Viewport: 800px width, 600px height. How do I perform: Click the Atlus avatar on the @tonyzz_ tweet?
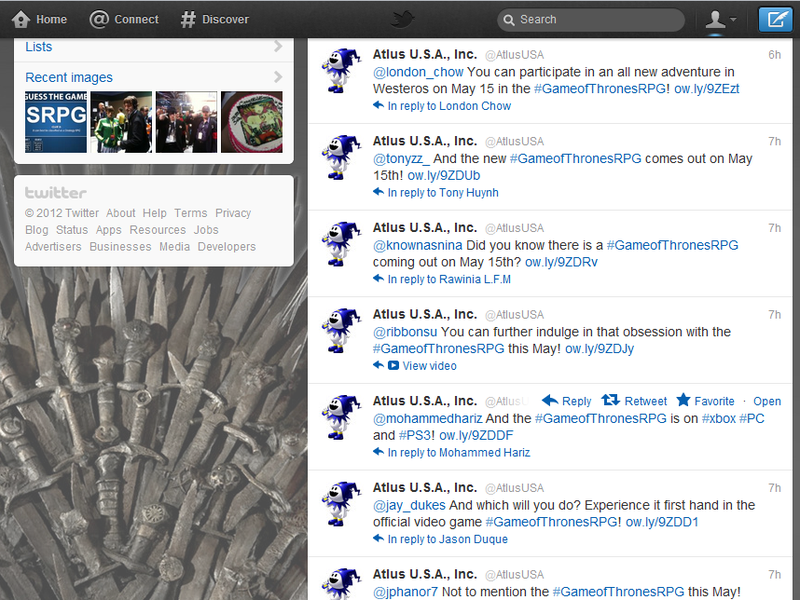pos(341,157)
